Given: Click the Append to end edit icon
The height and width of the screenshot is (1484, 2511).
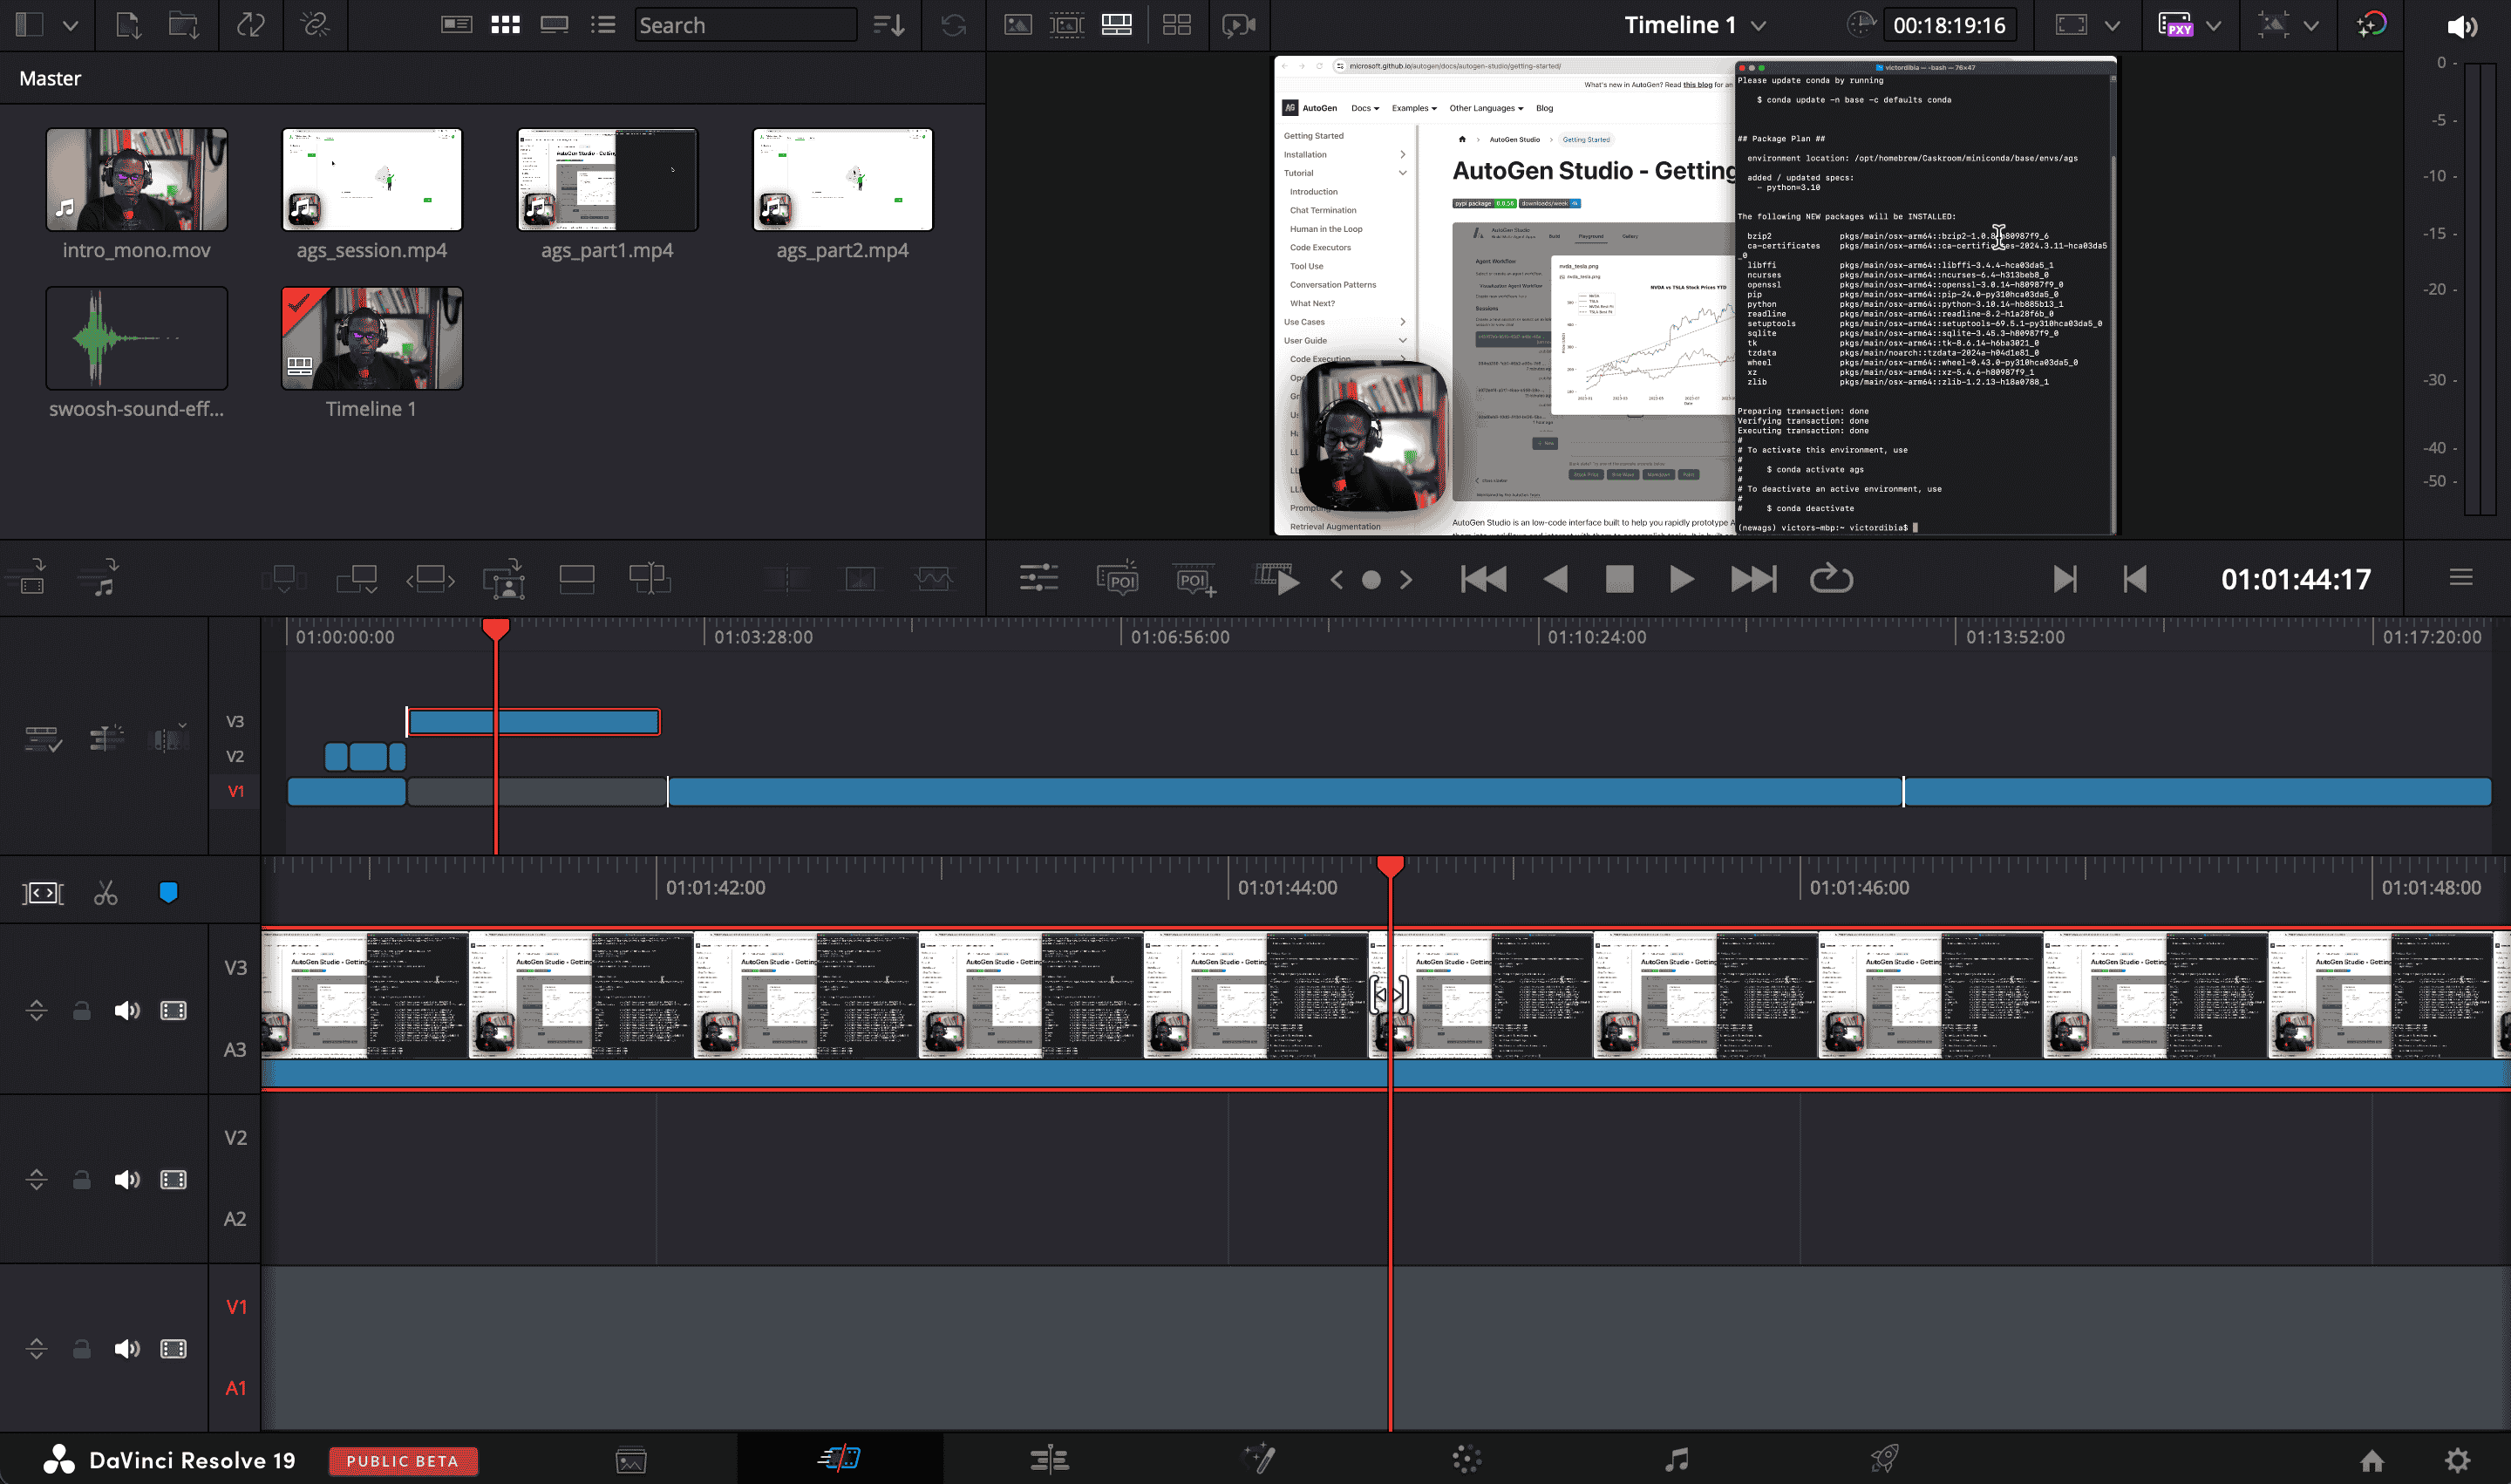Looking at the screenshot, I should tap(357, 578).
